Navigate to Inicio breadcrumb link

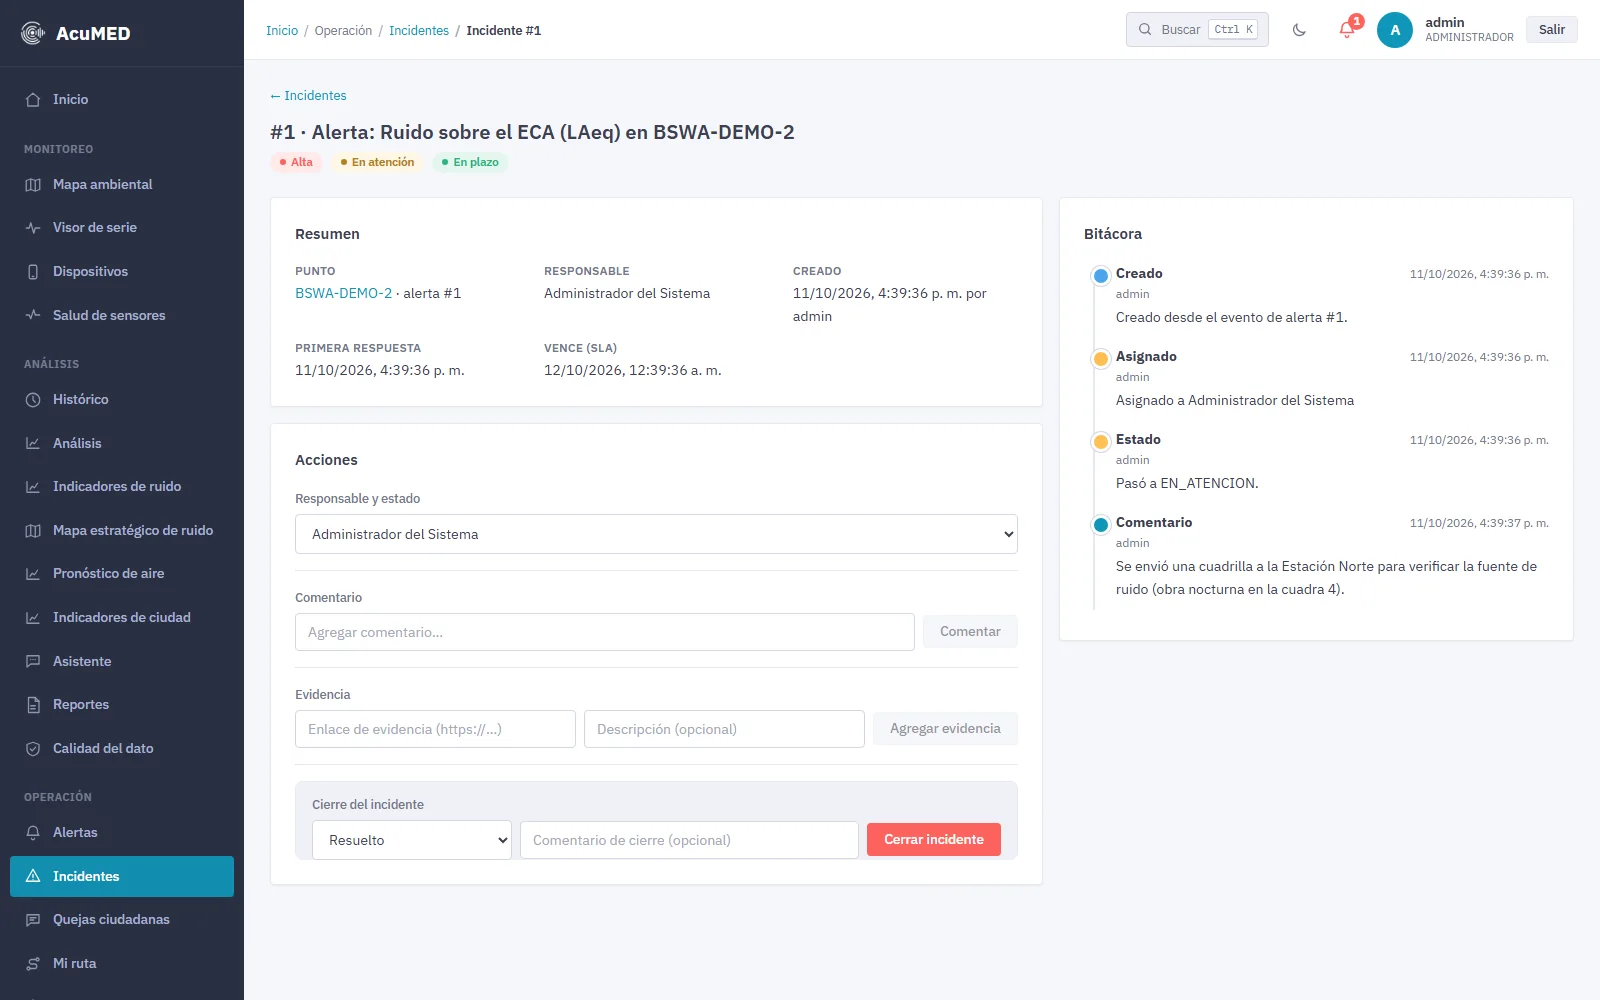point(282,31)
